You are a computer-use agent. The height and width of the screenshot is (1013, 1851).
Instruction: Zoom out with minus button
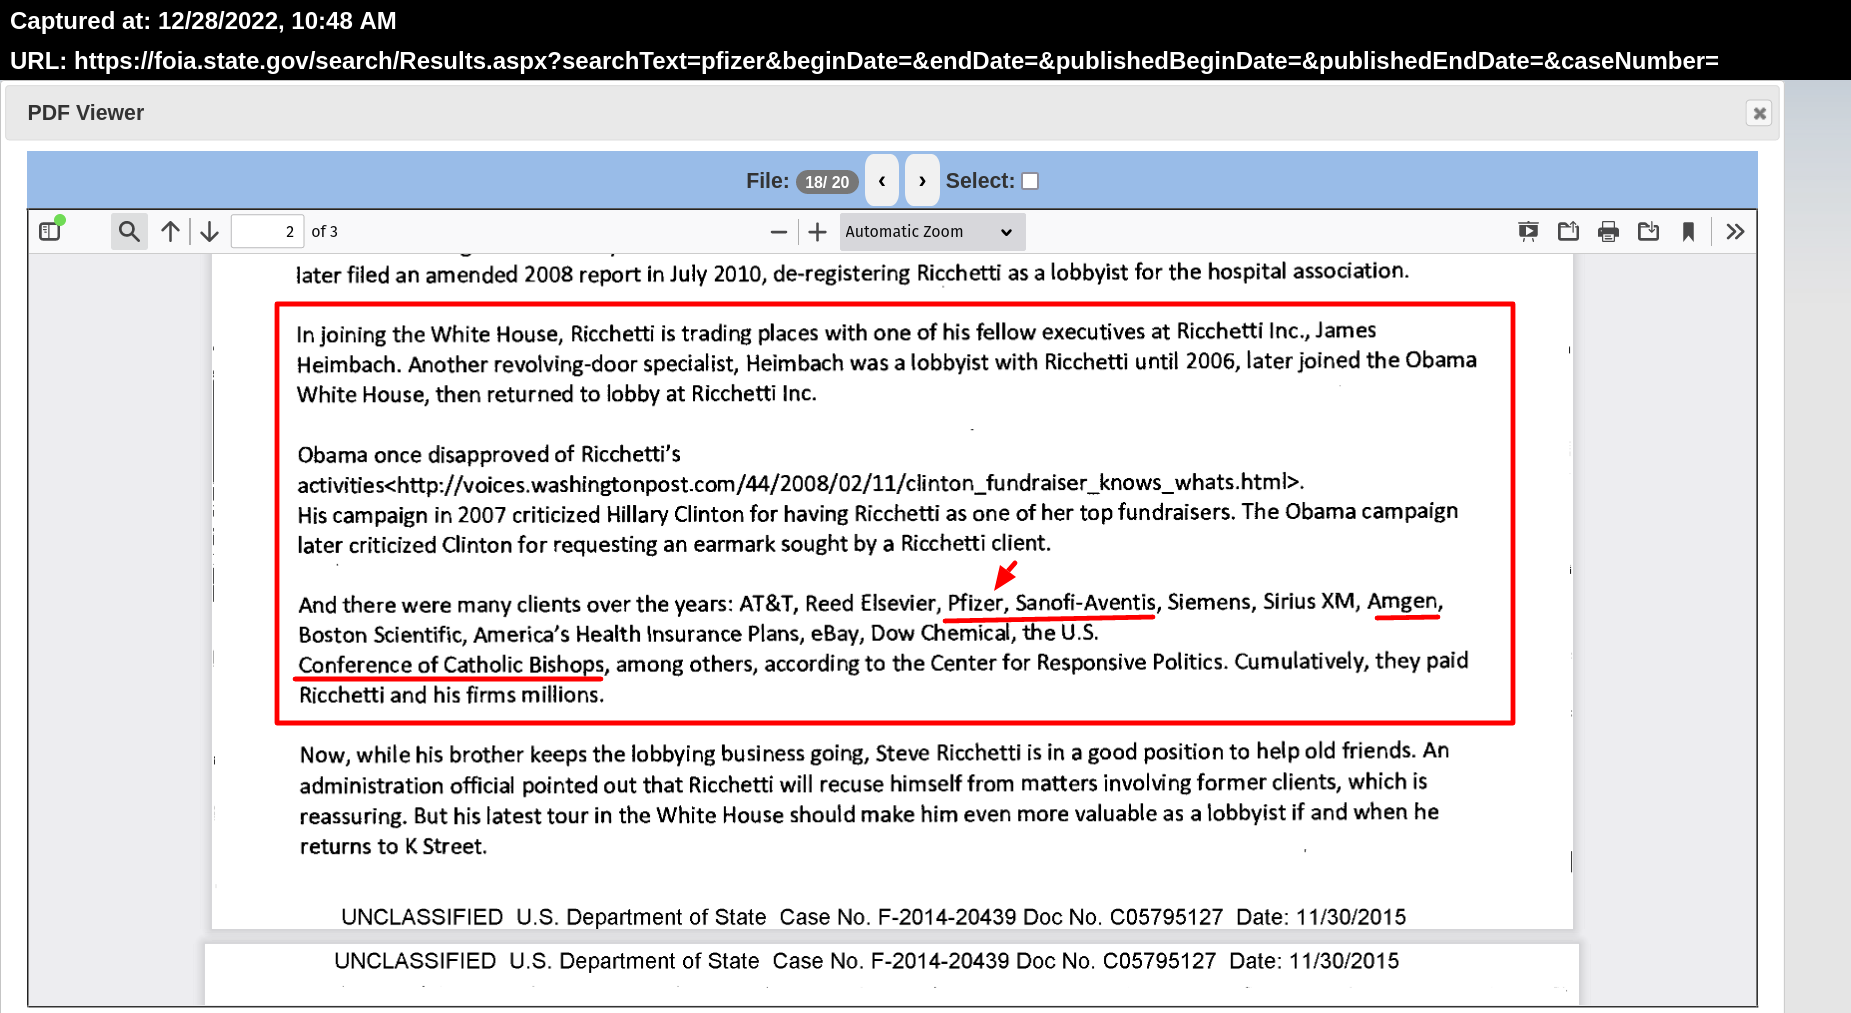[x=779, y=231]
